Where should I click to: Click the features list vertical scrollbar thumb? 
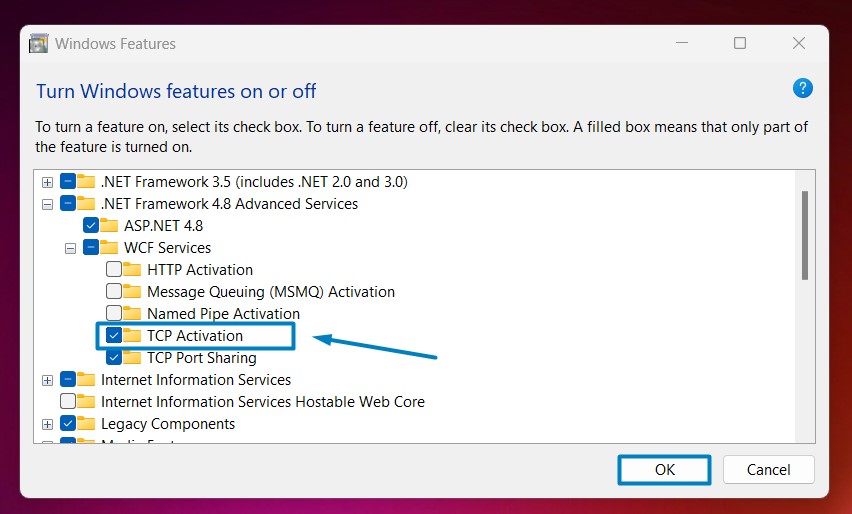[805, 235]
